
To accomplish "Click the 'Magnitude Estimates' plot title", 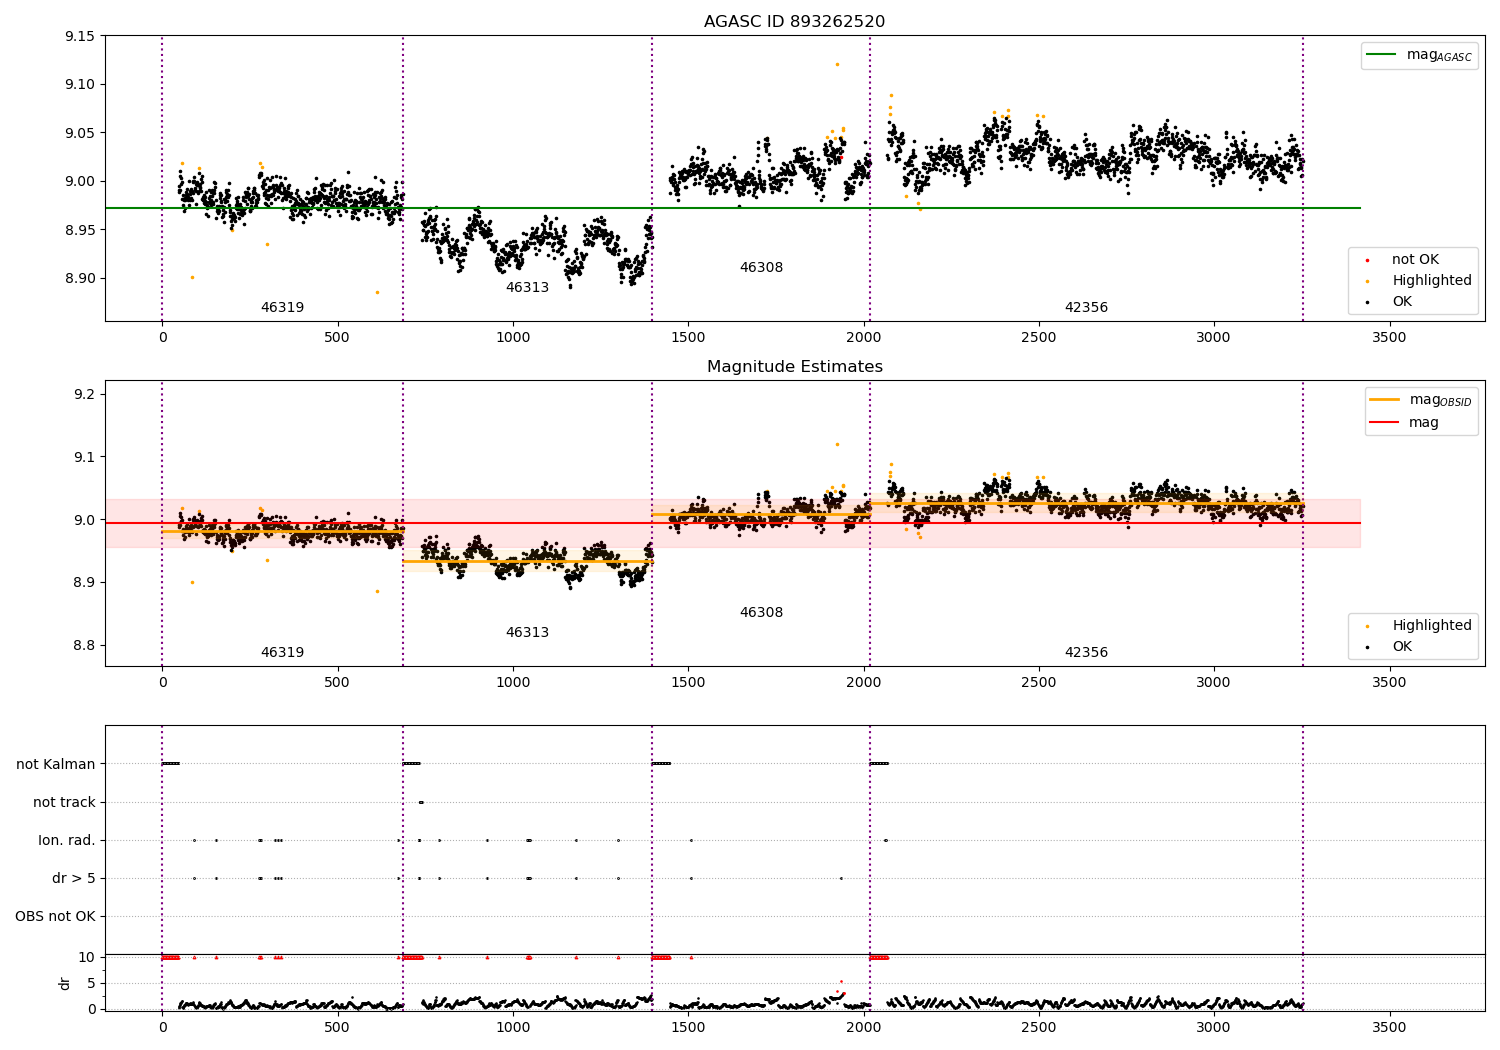I will [794, 367].
